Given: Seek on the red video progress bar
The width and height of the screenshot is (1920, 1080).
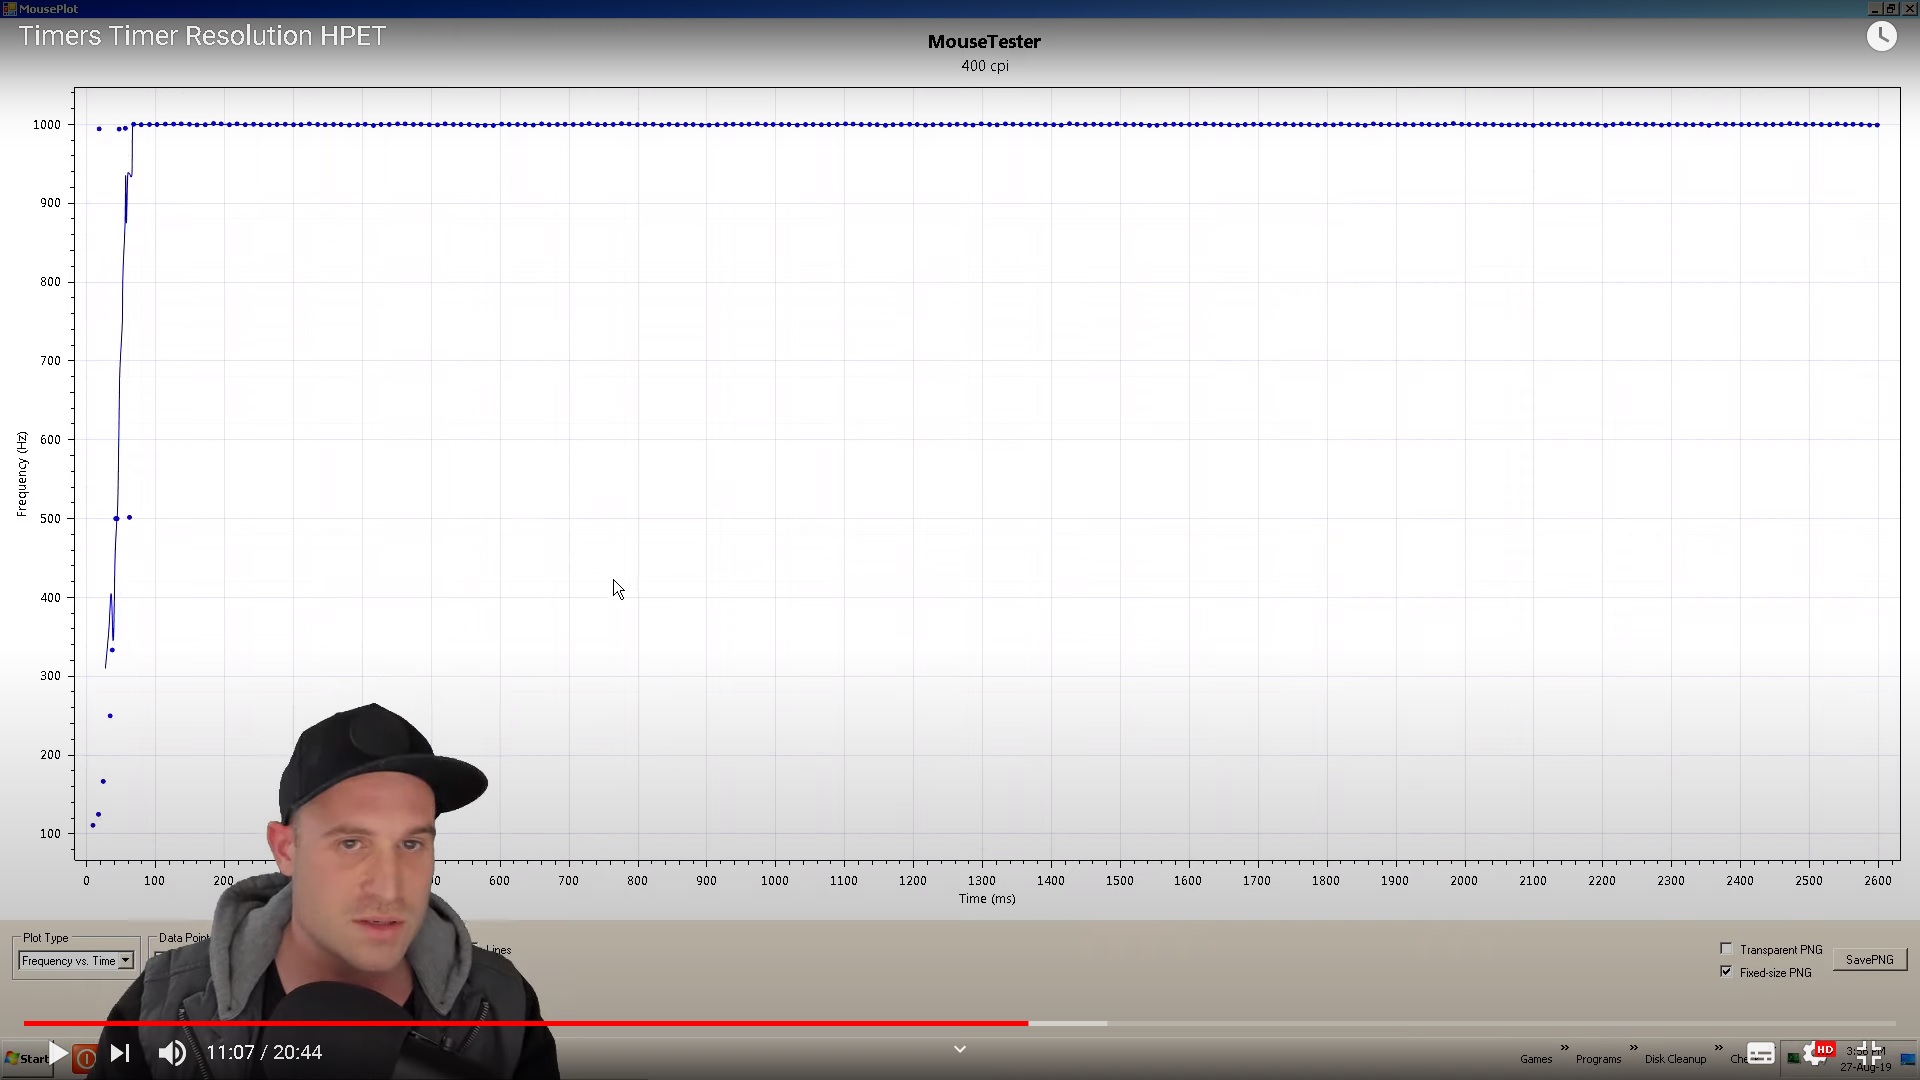Looking at the screenshot, I should point(600,1023).
